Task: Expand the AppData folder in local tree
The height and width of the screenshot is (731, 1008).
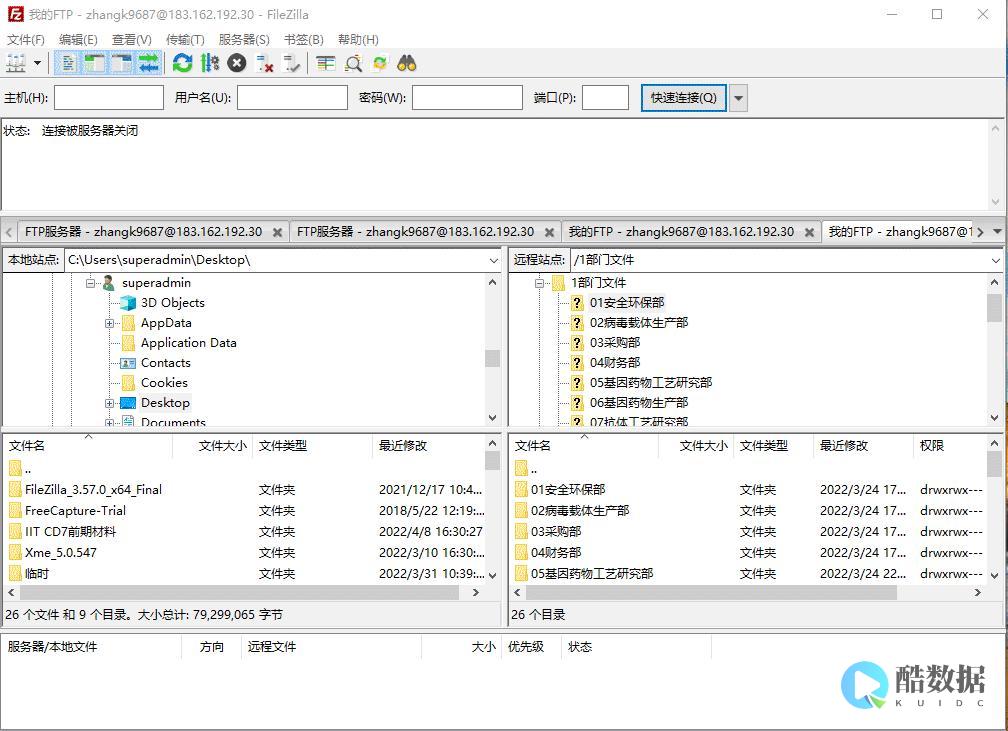Action: [110, 323]
